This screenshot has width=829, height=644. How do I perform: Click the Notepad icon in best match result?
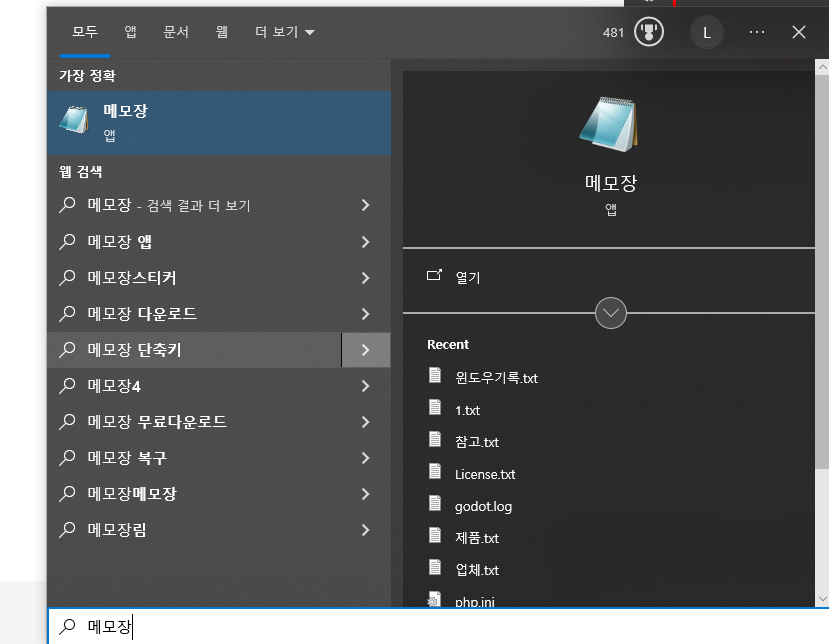74,119
